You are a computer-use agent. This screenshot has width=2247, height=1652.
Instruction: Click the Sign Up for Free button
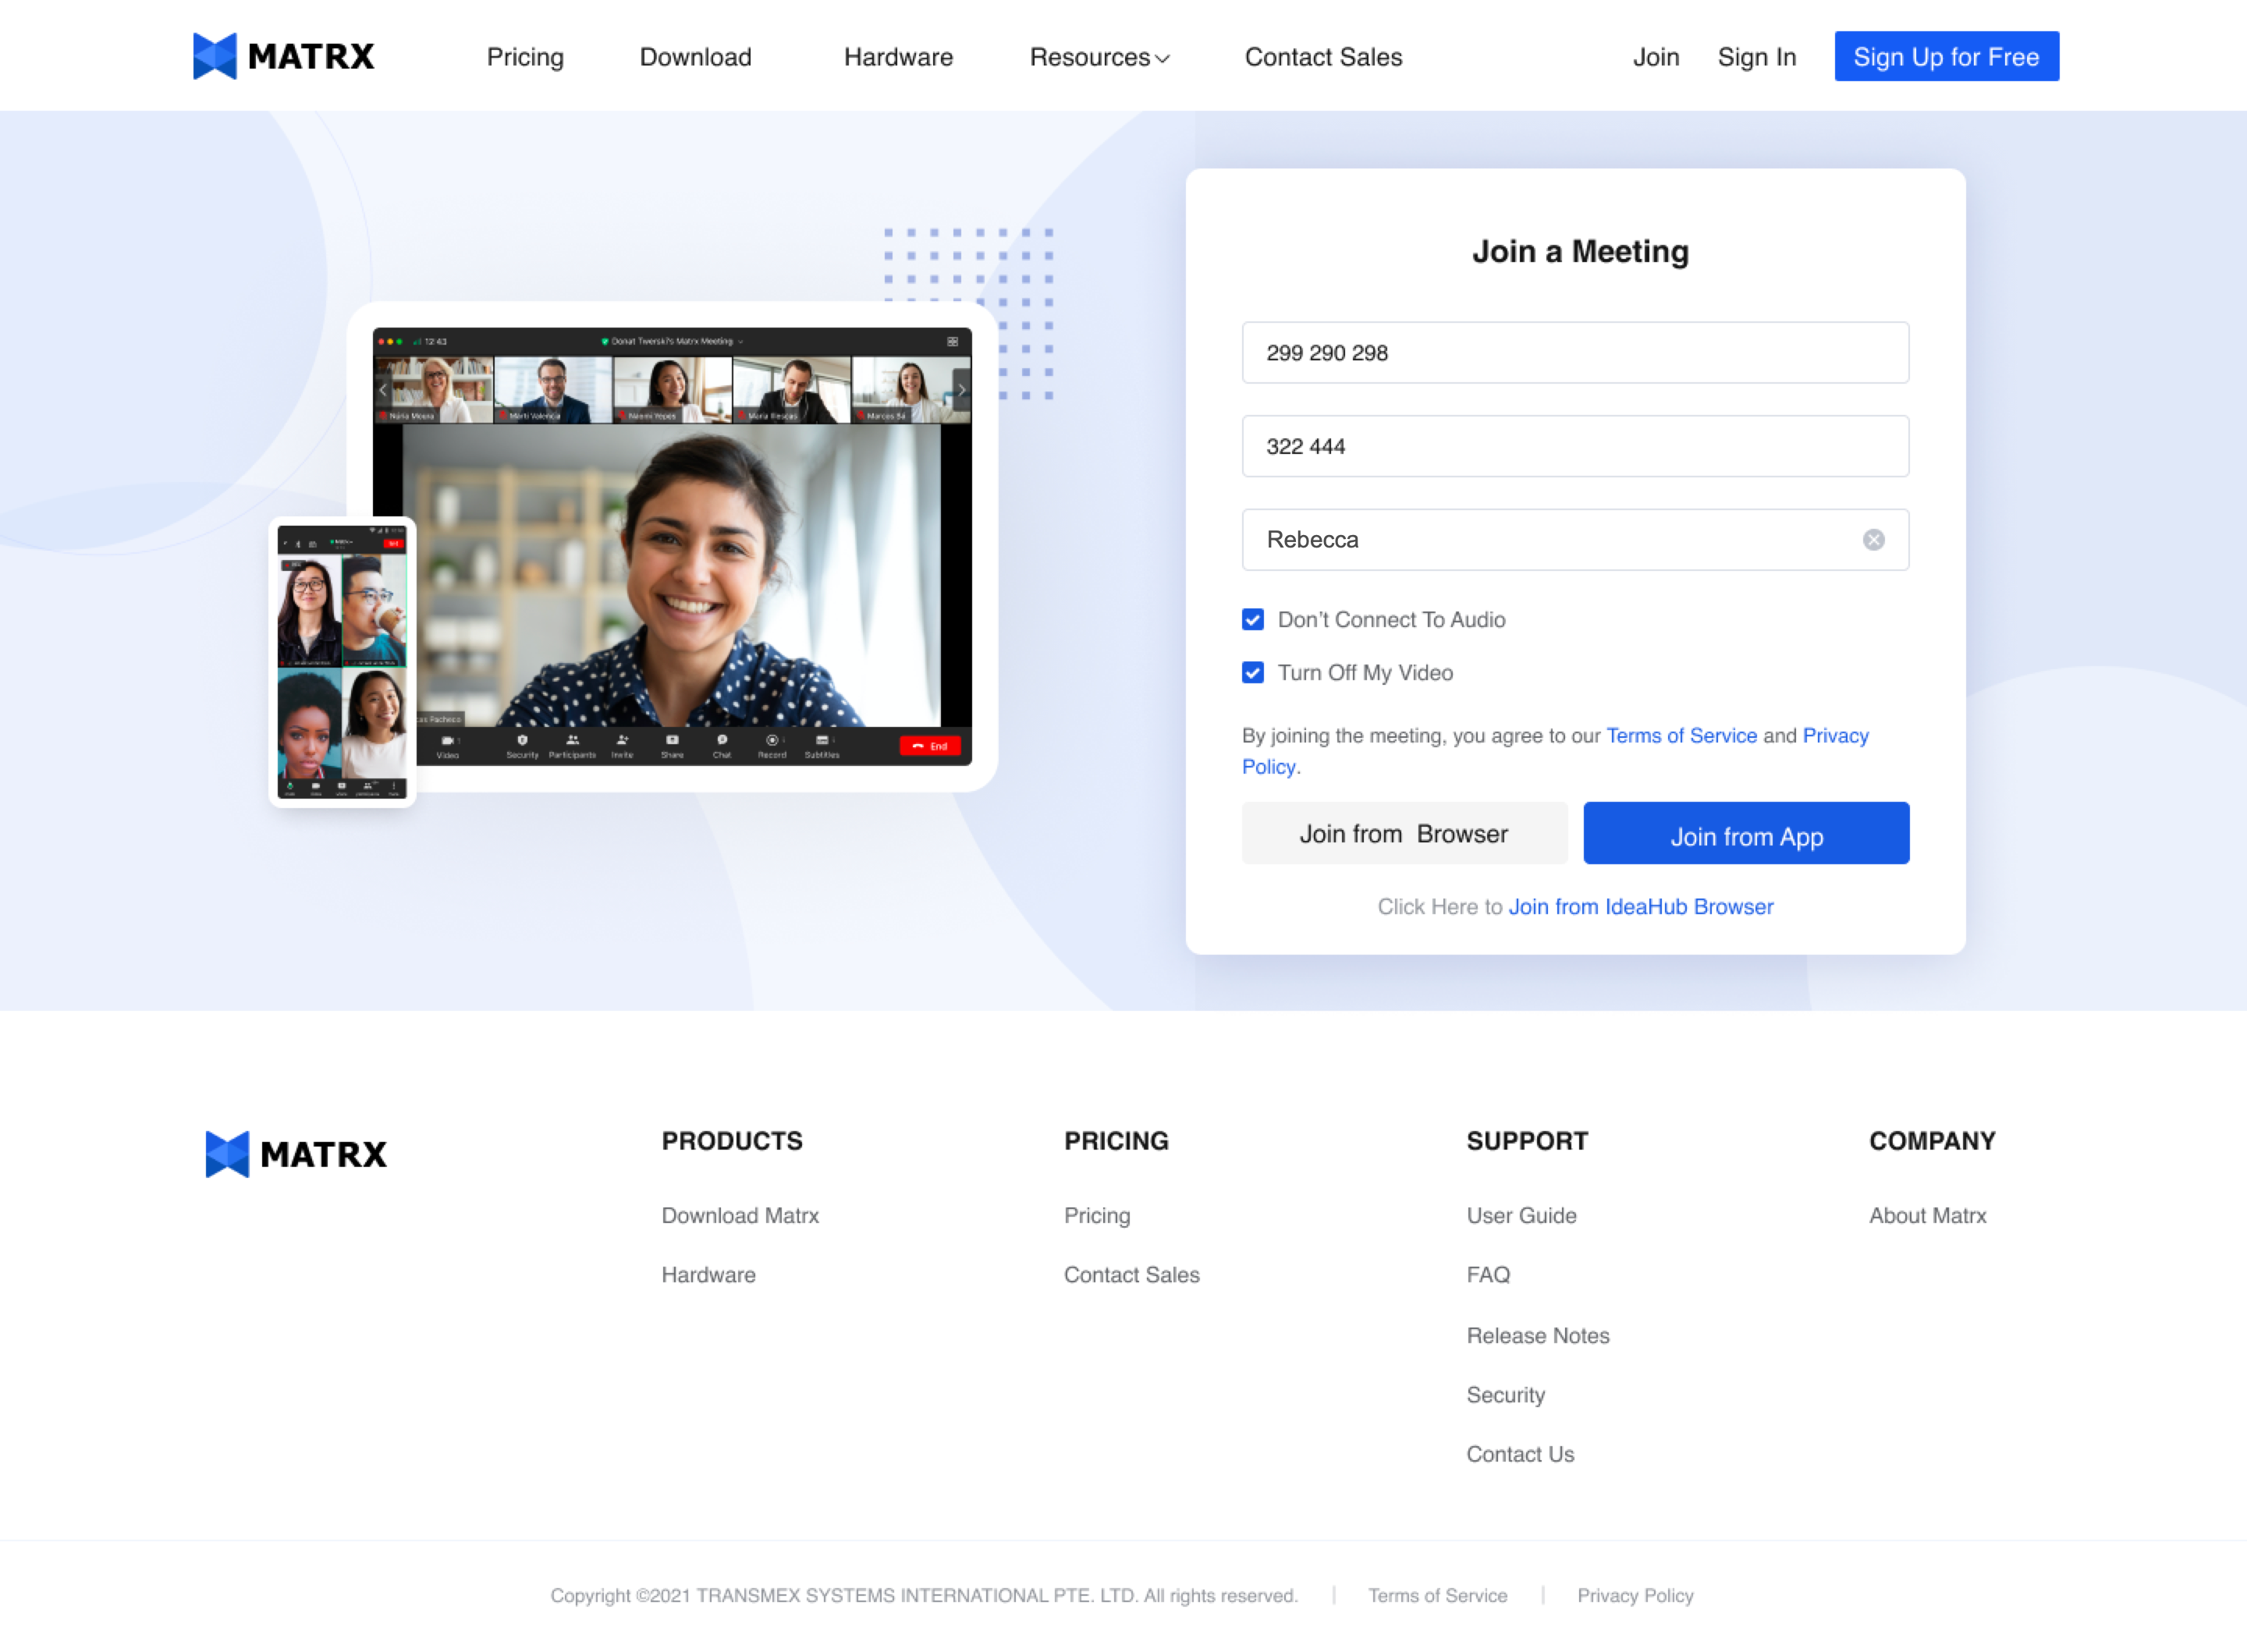(1945, 57)
